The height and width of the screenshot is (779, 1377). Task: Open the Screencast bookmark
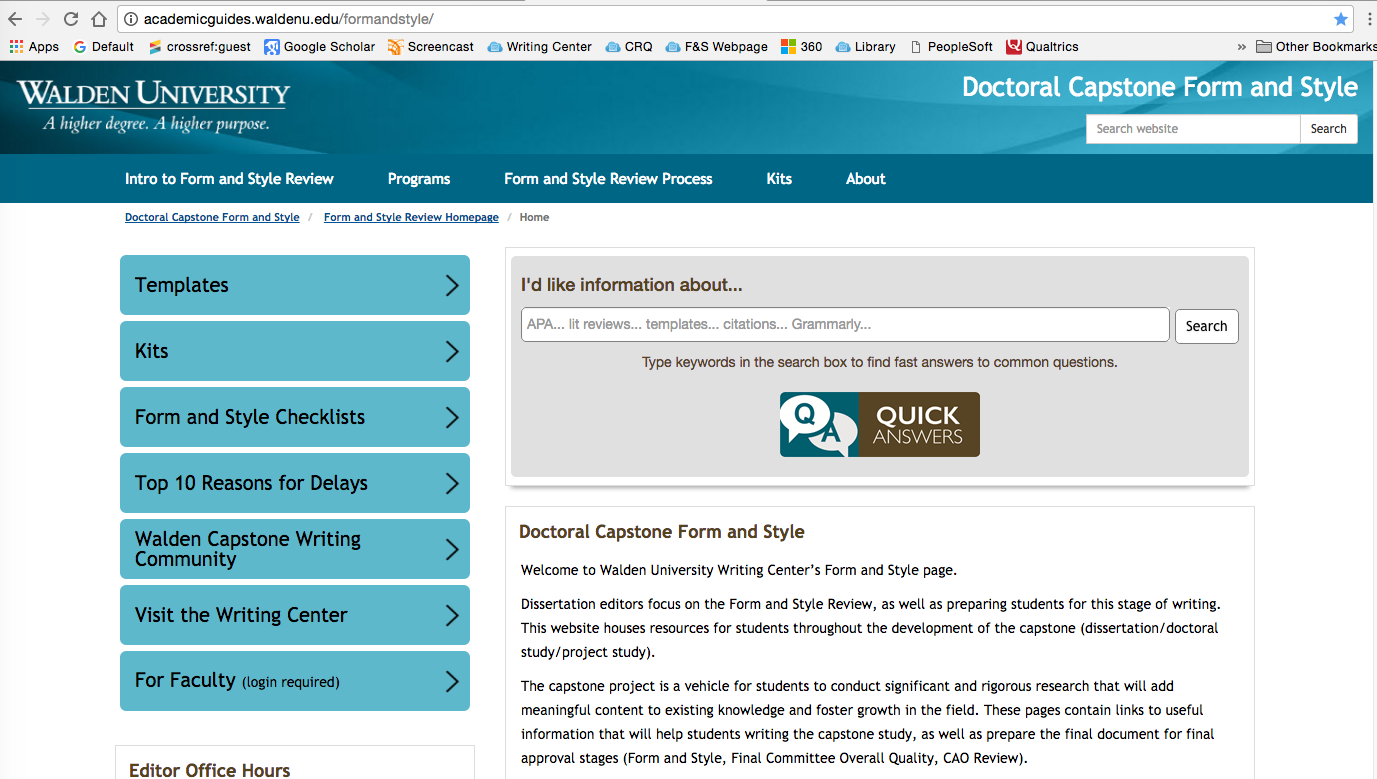(430, 46)
